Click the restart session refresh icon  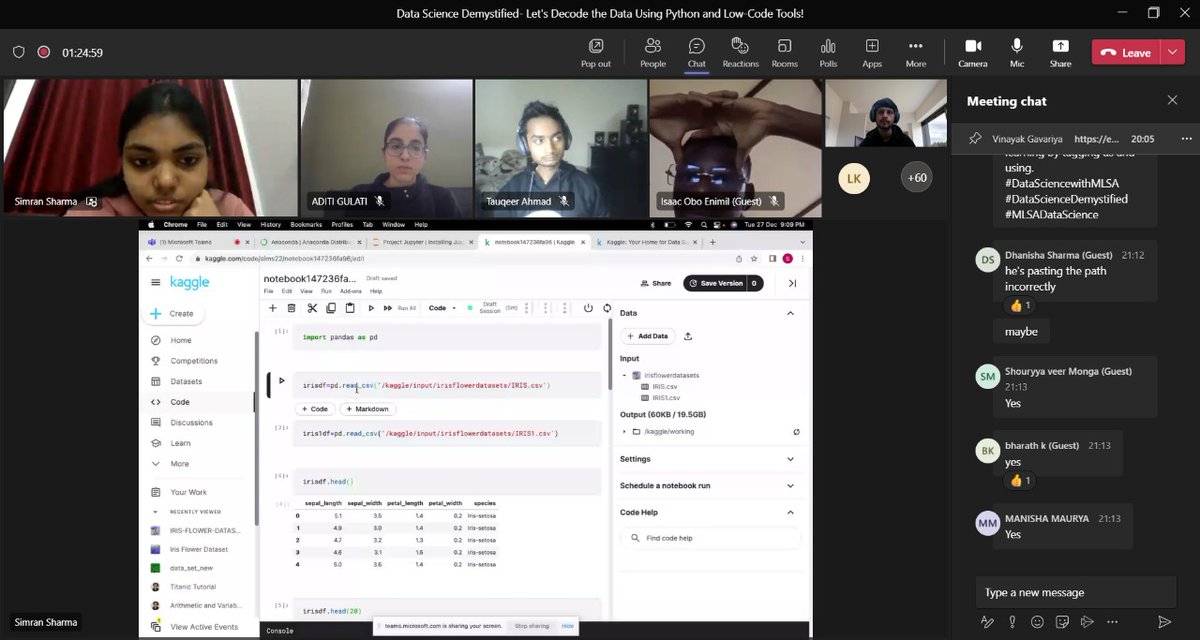tap(606, 308)
